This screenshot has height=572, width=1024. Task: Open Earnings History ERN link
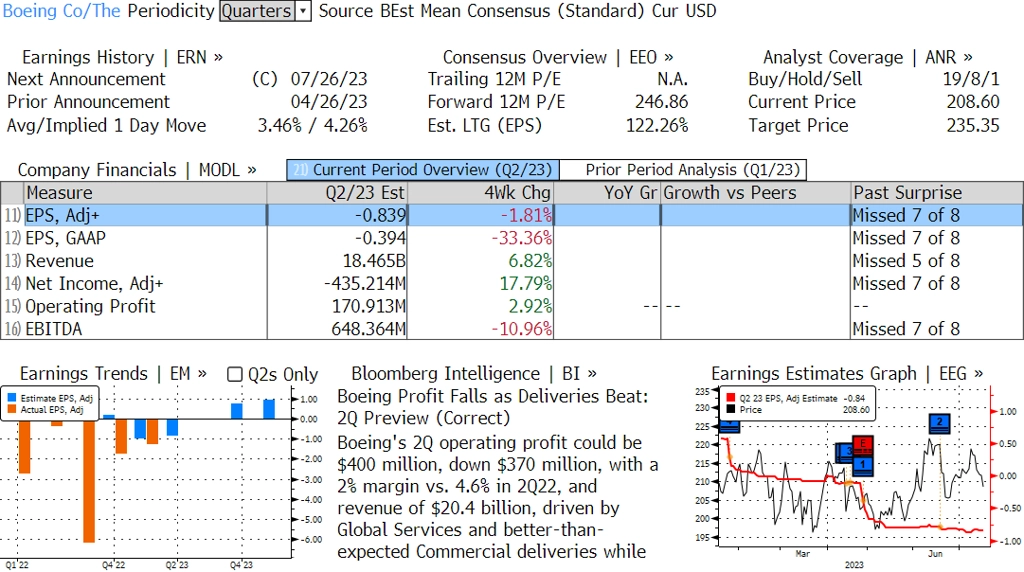[x=122, y=57]
